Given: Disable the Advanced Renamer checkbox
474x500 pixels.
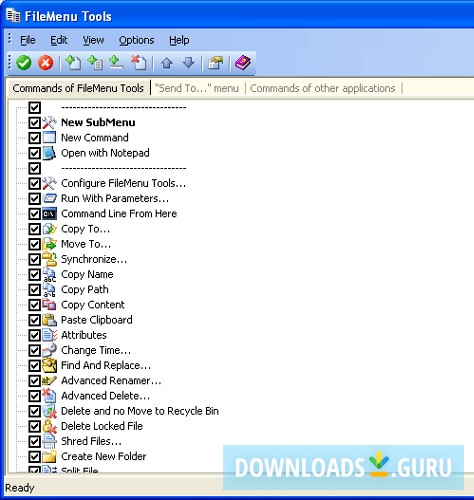Looking at the screenshot, I should [34, 380].
